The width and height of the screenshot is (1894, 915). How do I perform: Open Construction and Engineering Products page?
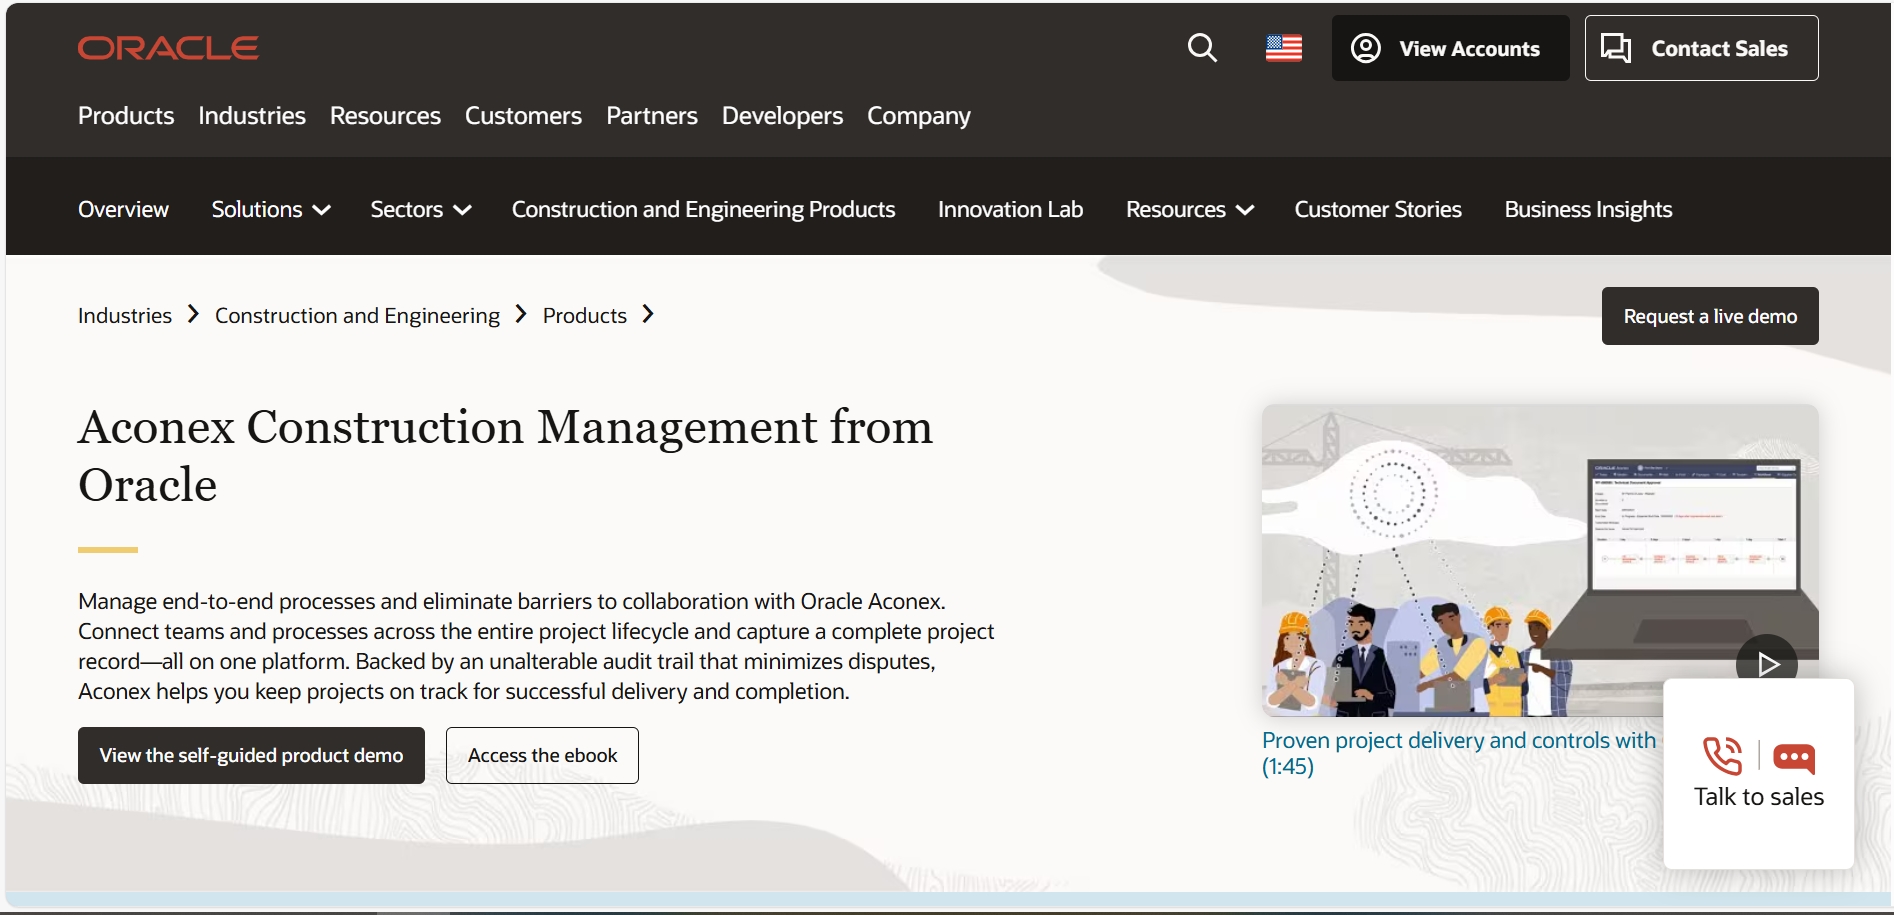(703, 209)
